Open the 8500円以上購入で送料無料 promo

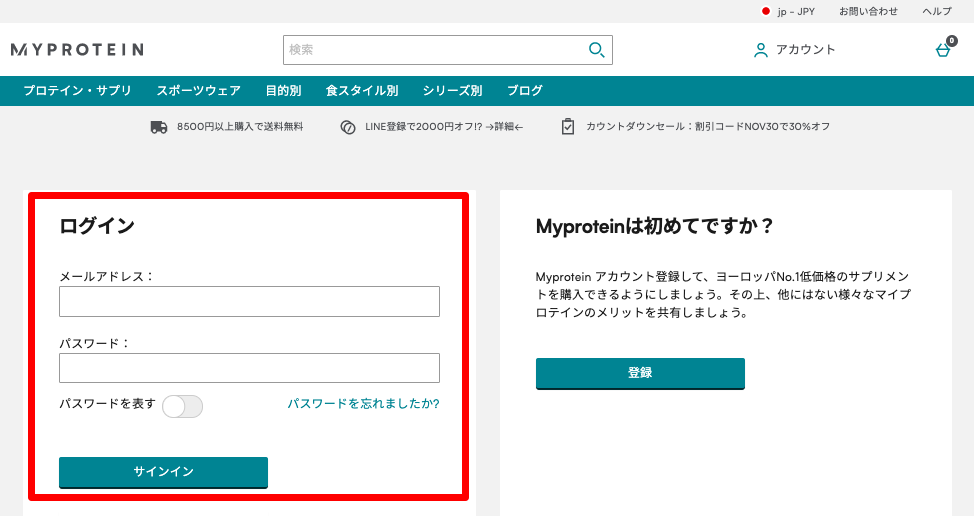tap(240, 127)
